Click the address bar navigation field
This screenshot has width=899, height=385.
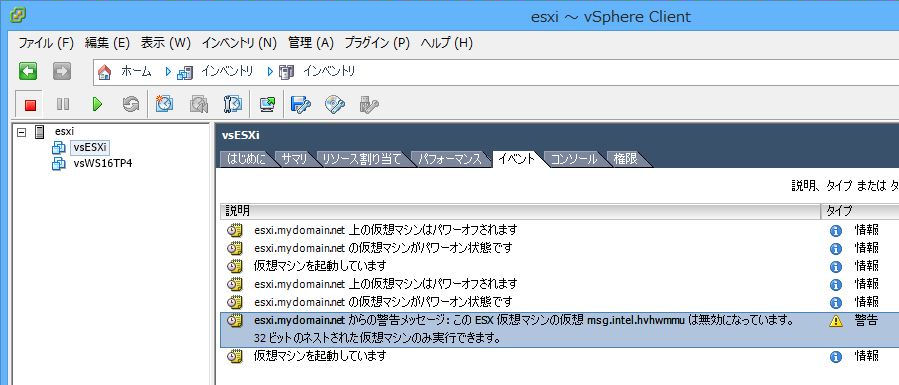[x=496, y=72]
